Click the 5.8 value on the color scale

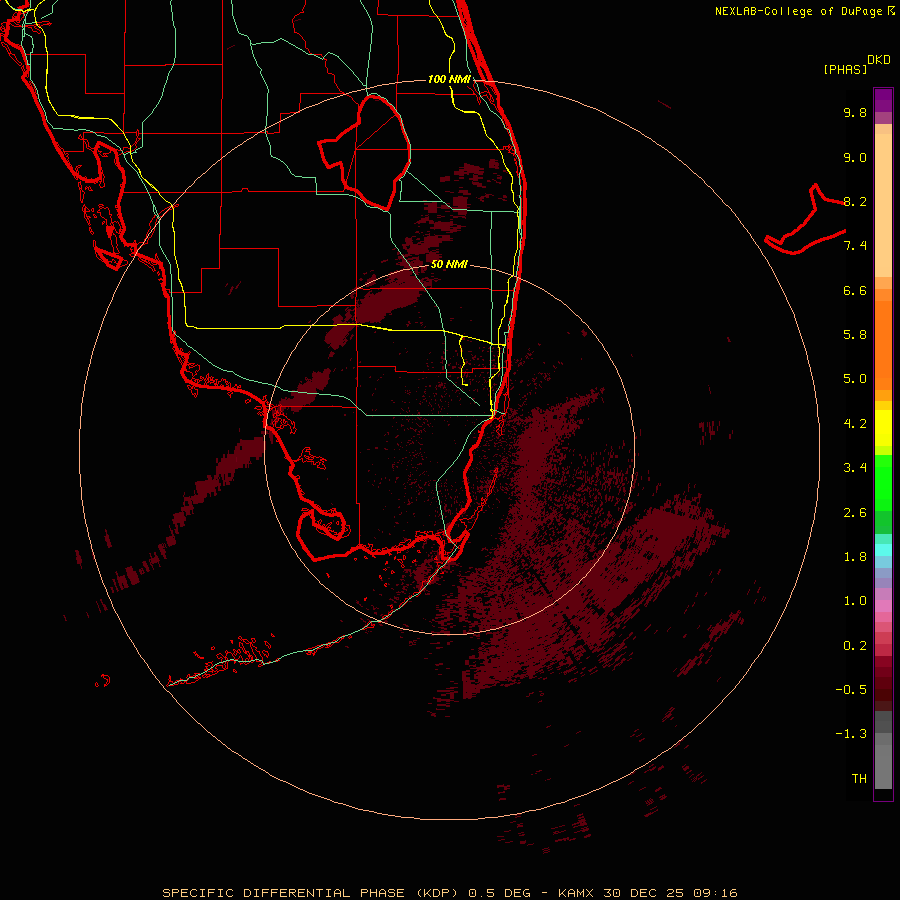point(855,335)
